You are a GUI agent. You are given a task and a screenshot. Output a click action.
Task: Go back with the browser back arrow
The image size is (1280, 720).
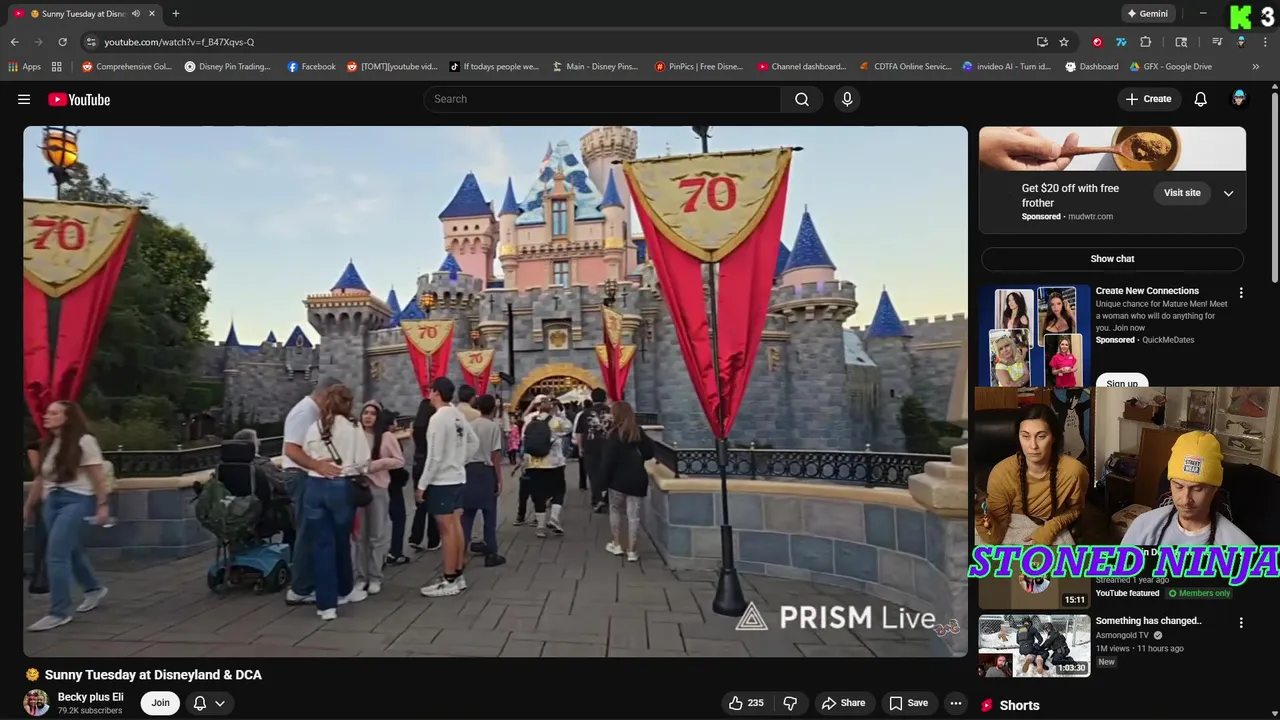click(x=14, y=42)
